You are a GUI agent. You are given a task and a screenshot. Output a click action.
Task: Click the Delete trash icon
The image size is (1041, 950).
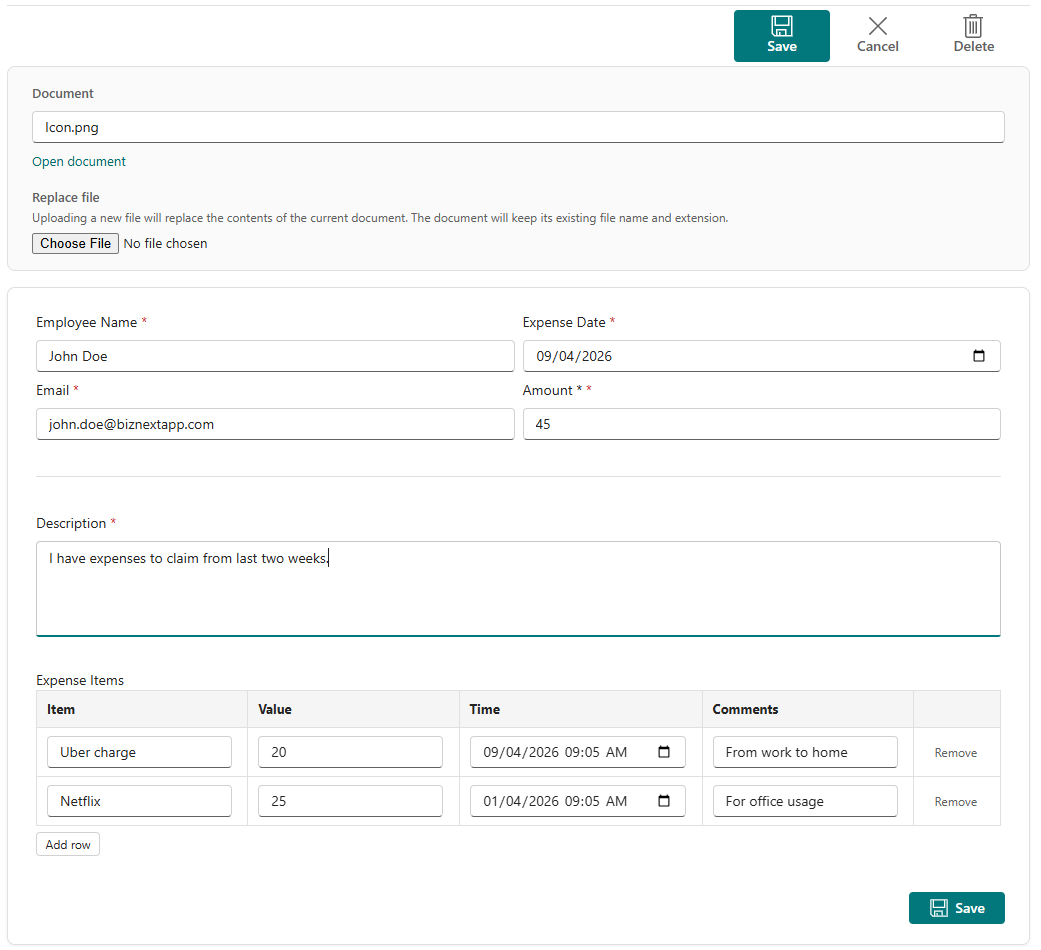coord(973,26)
